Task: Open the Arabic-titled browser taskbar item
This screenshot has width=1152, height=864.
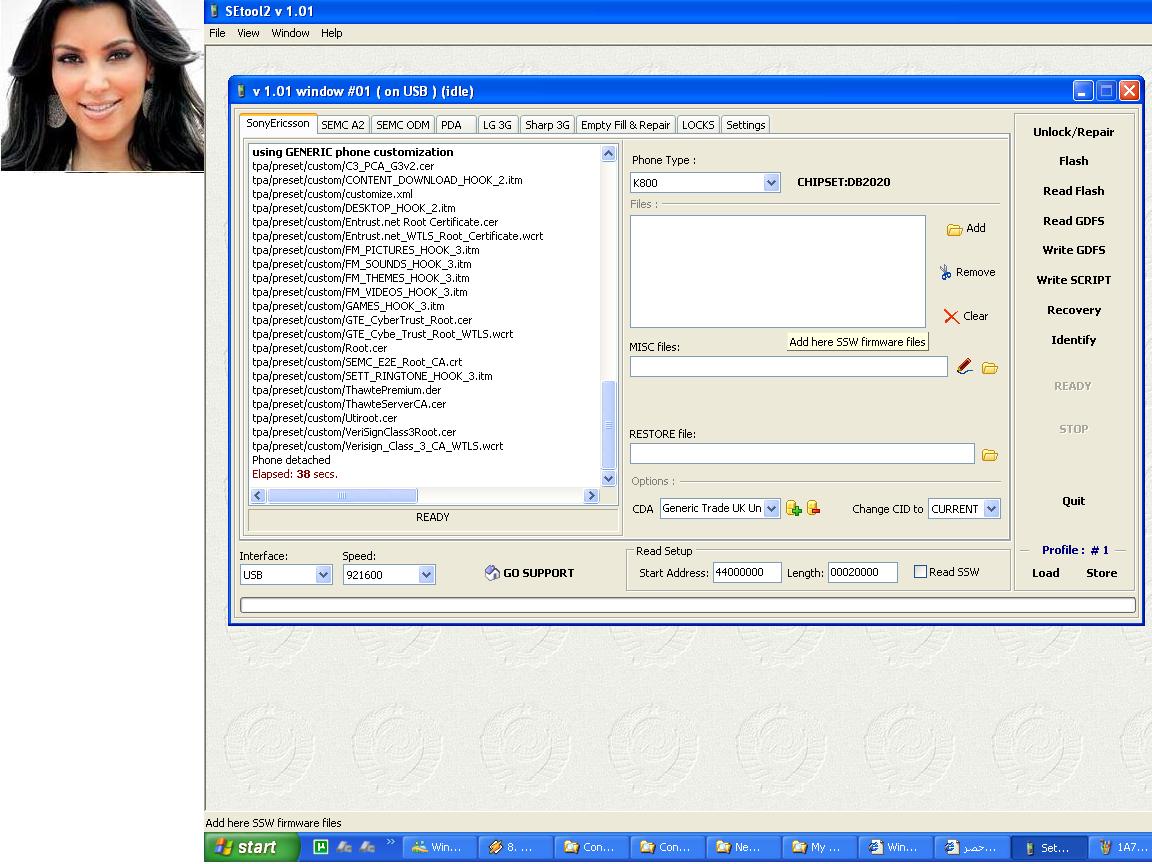Action: (x=970, y=847)
